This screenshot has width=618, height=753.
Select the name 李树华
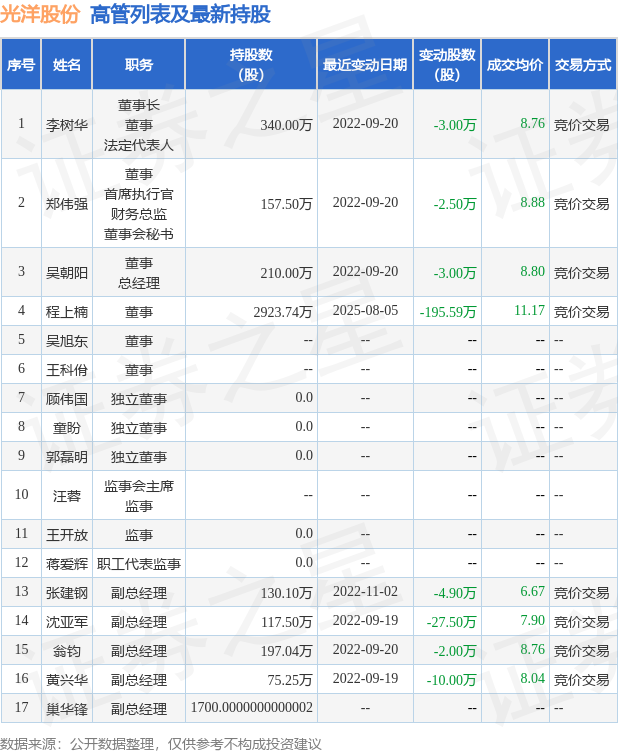(x=67, y=125)
